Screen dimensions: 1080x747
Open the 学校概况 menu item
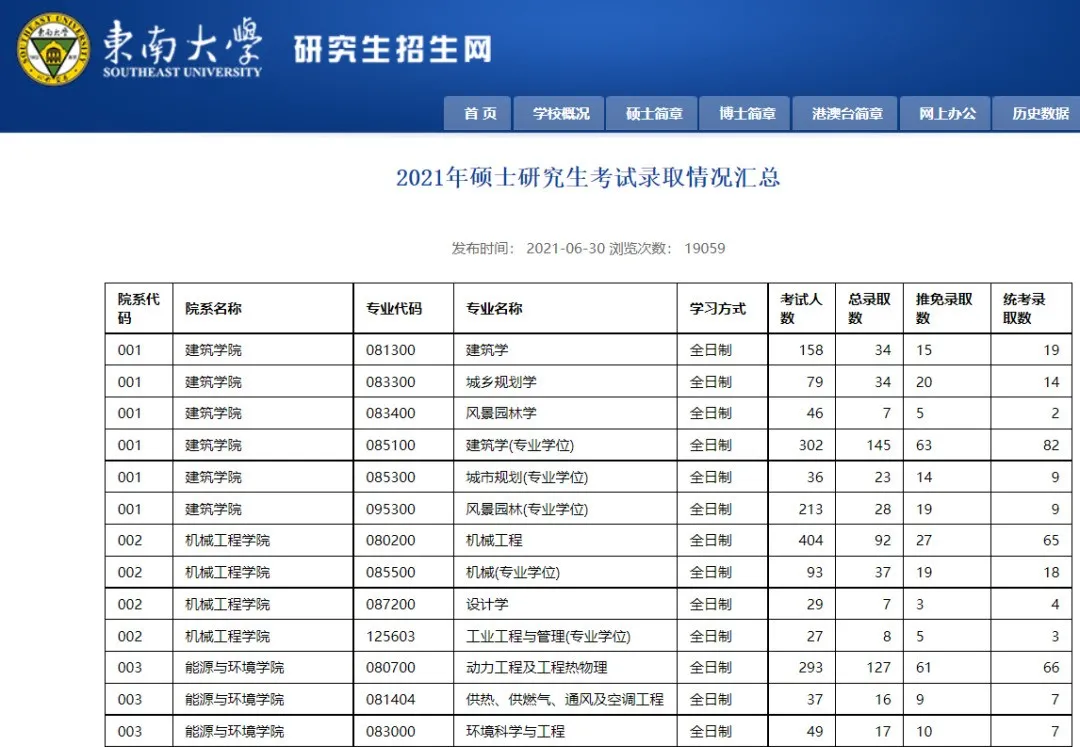[558, 113]
